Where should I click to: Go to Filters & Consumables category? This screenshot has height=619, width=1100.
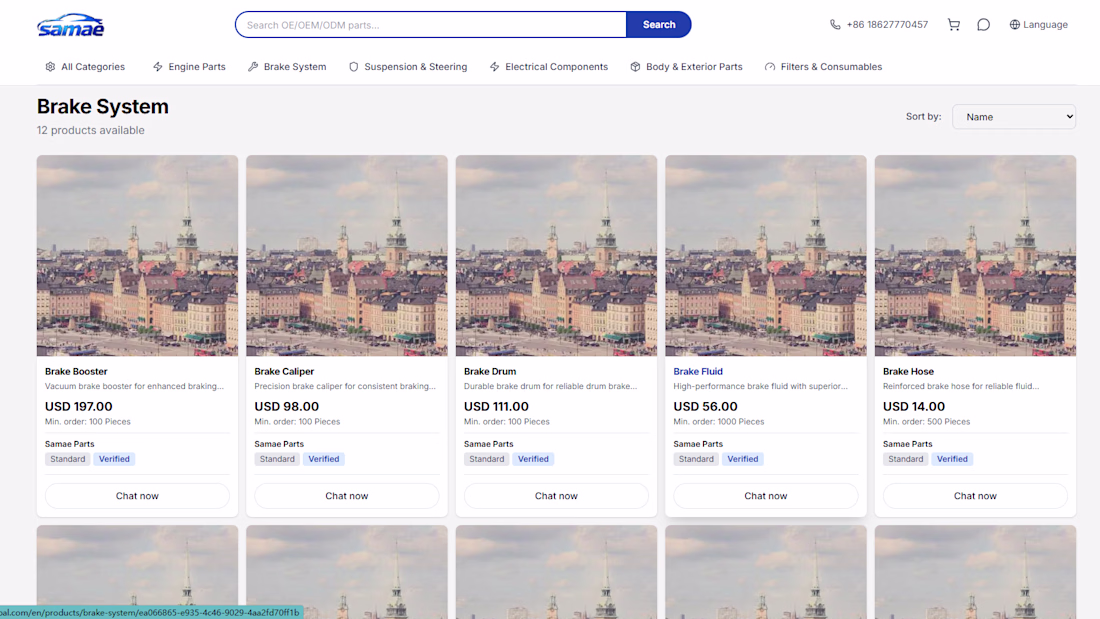(824, 67)
